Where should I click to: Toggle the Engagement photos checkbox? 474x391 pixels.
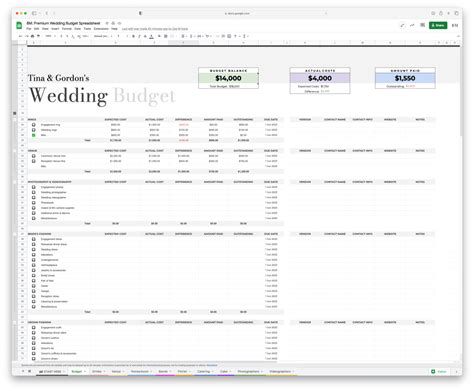pos(34,187)
